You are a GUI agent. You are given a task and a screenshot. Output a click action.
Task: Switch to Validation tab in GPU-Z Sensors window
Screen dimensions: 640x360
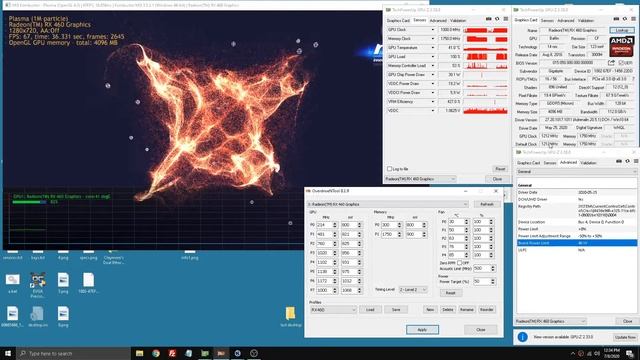[x=458, y=20]
